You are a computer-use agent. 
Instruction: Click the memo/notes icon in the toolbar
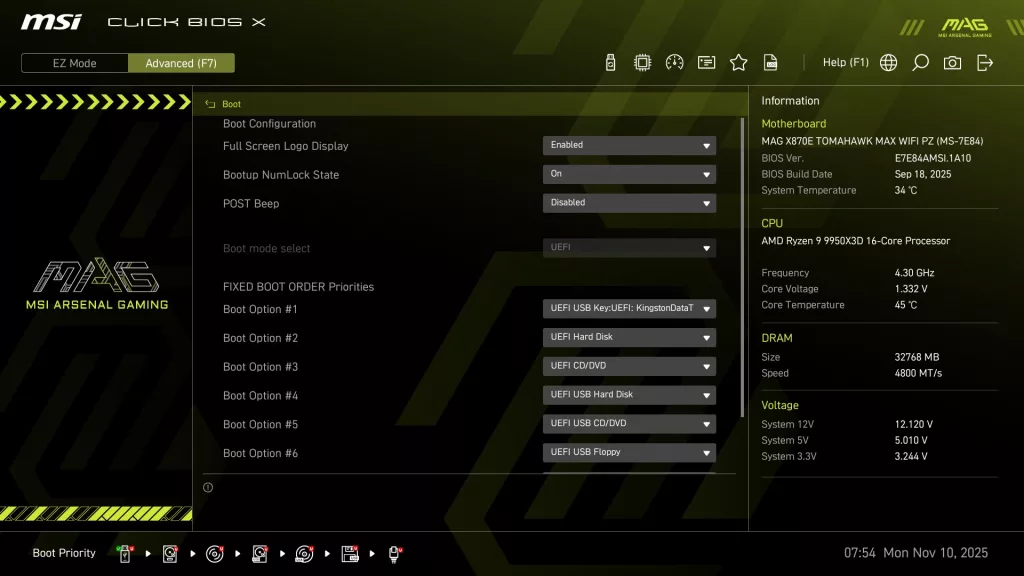[706, 61]
